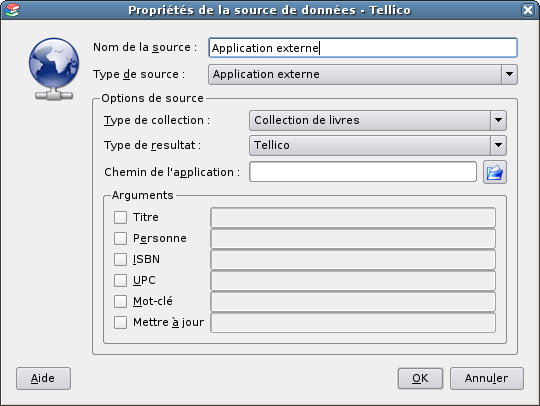The image size is (540, 406).
Task: Click the folder browse icon for application path
Action: point(495,172)
